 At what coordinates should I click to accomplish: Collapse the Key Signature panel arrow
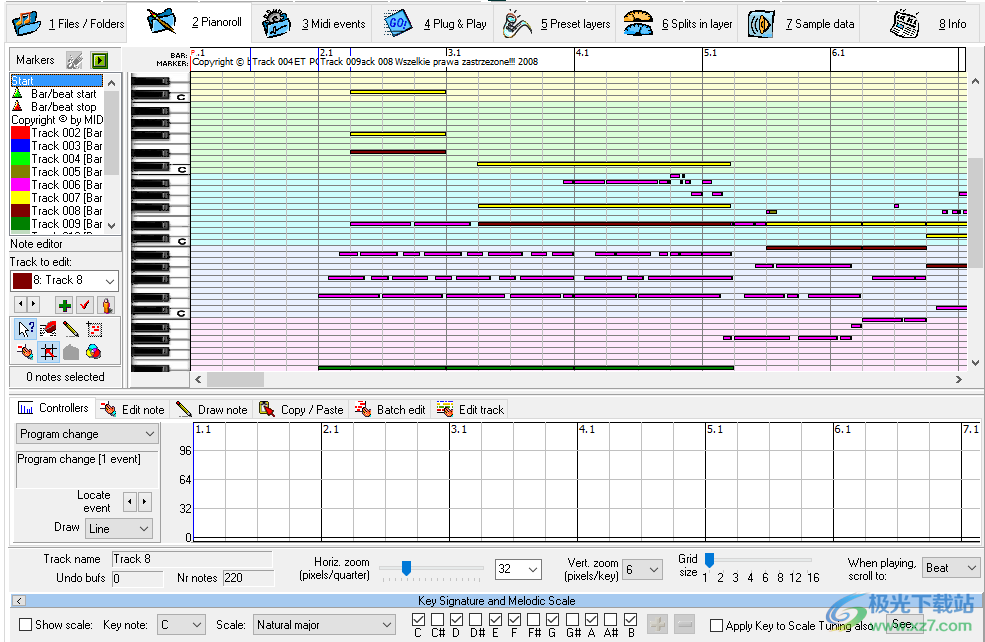tap(19, 601)
